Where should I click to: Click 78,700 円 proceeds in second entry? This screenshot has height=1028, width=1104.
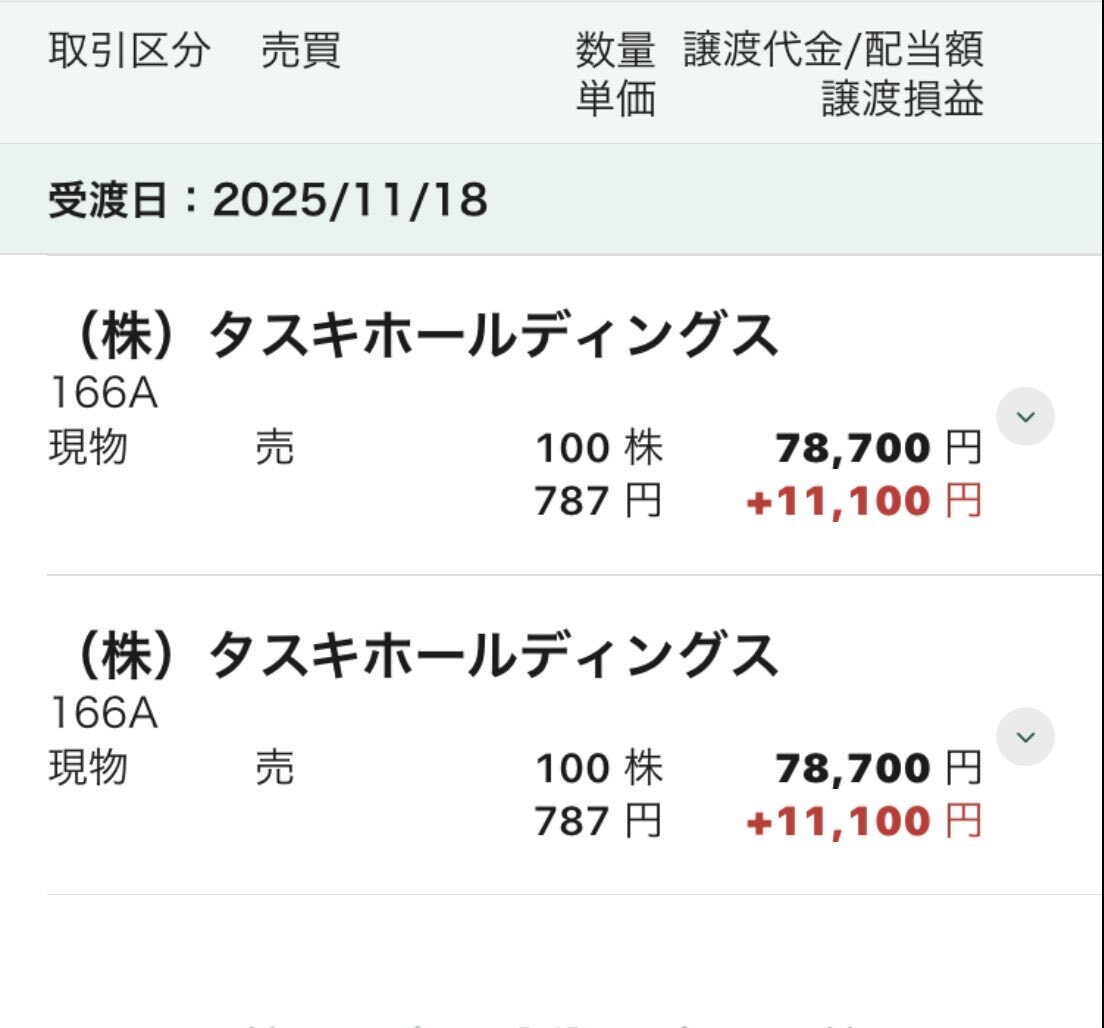click(x=879, y=768)
